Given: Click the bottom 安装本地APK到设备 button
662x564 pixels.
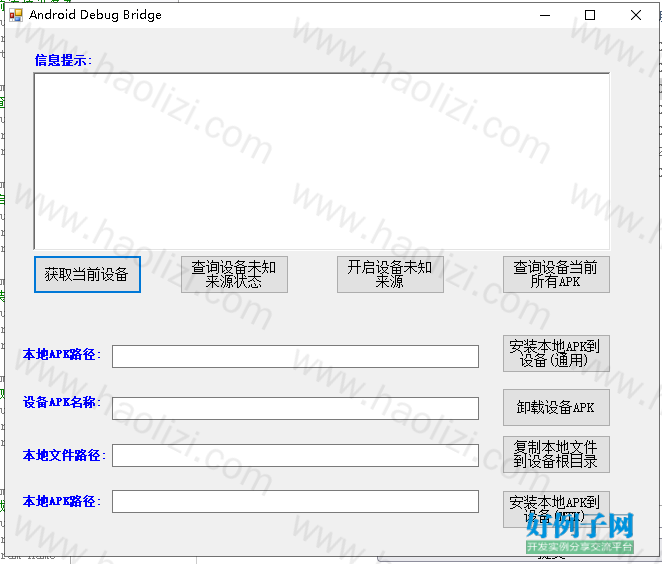Looking at the screenshot, I should pyautogui.click(x=556, y=509).
